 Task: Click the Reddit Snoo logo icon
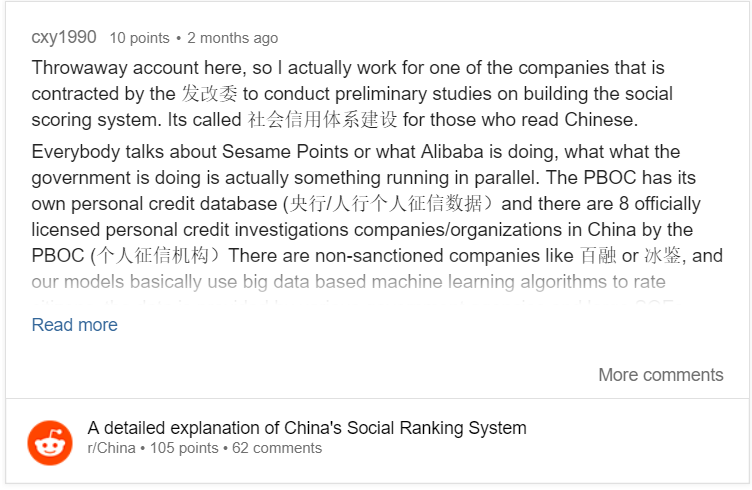tap(50, 443)
